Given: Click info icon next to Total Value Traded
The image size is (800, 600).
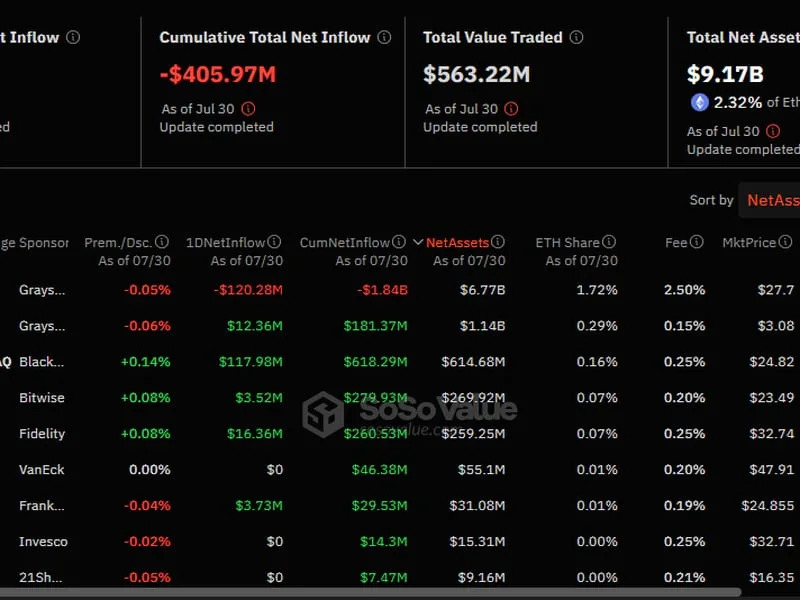Looking at the screenshot, I should point(577,37).
